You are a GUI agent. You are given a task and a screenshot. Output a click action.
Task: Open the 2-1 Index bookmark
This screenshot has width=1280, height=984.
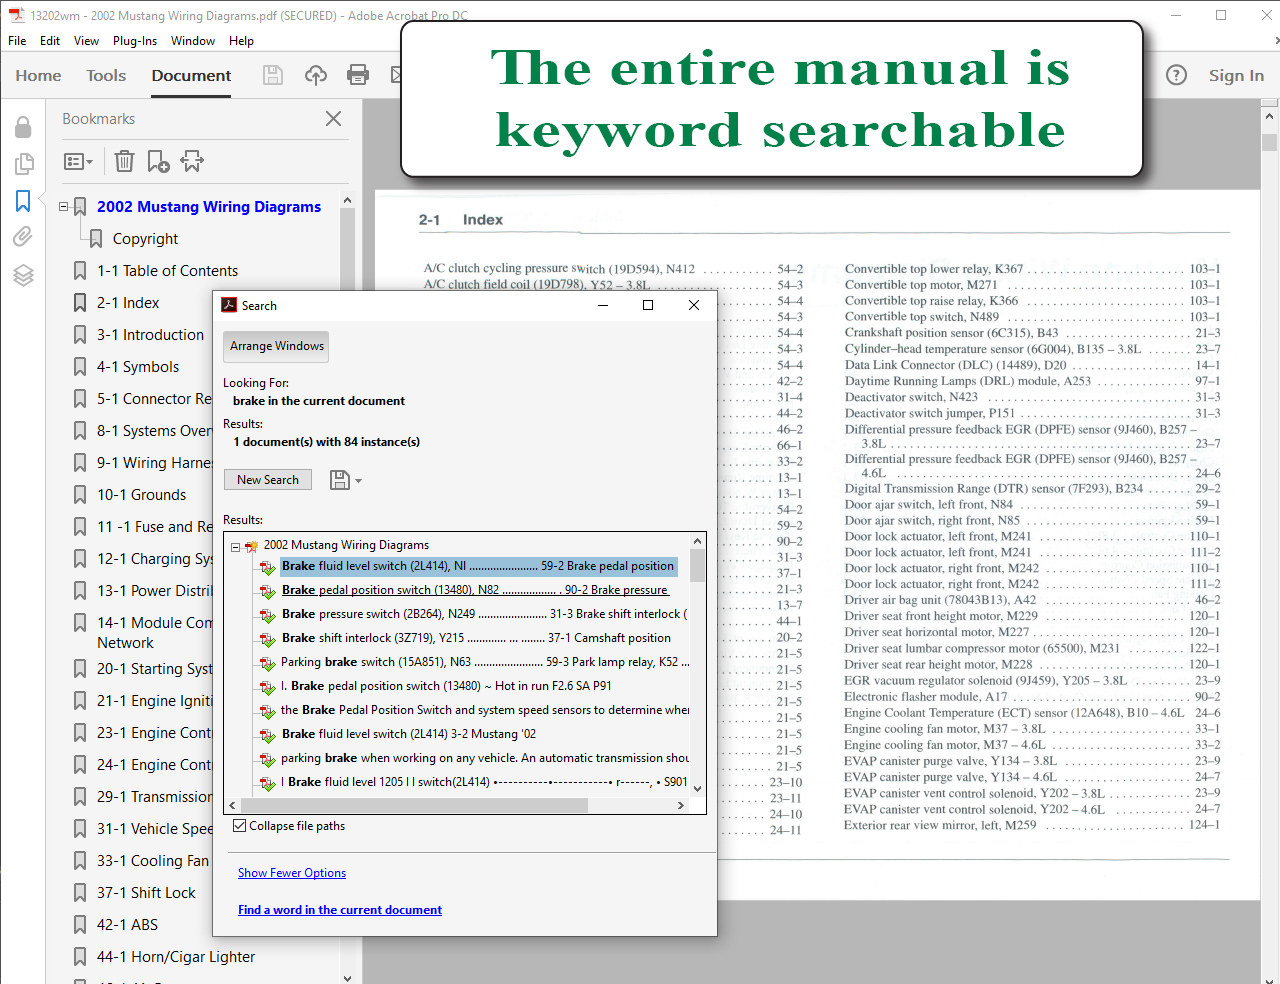[128, 303]
